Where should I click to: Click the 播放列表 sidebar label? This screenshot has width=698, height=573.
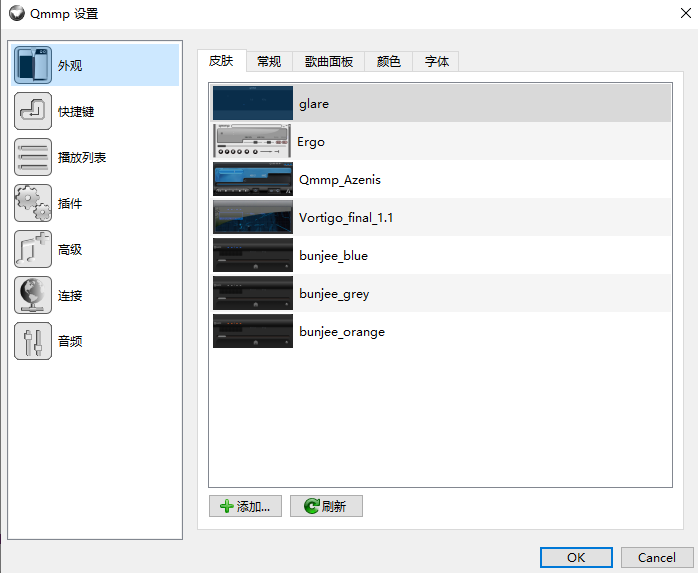[x=82, y=158]
